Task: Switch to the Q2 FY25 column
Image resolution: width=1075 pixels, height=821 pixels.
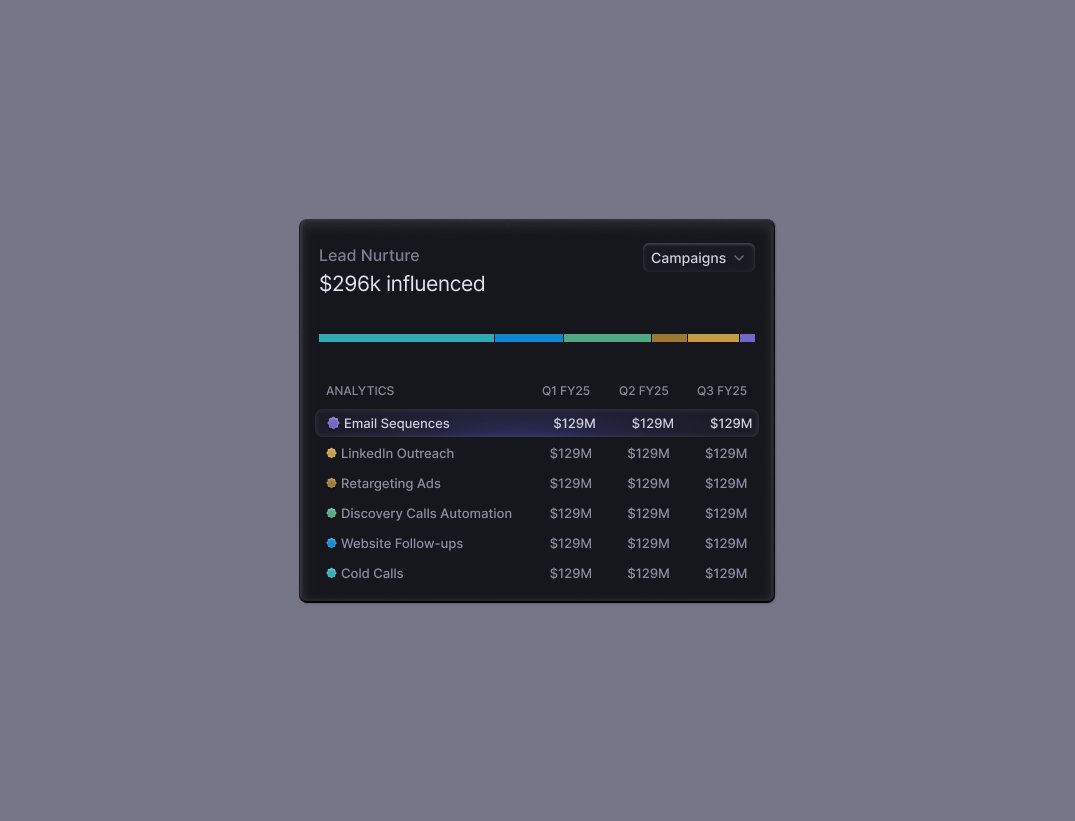Action: coord(643,391)
